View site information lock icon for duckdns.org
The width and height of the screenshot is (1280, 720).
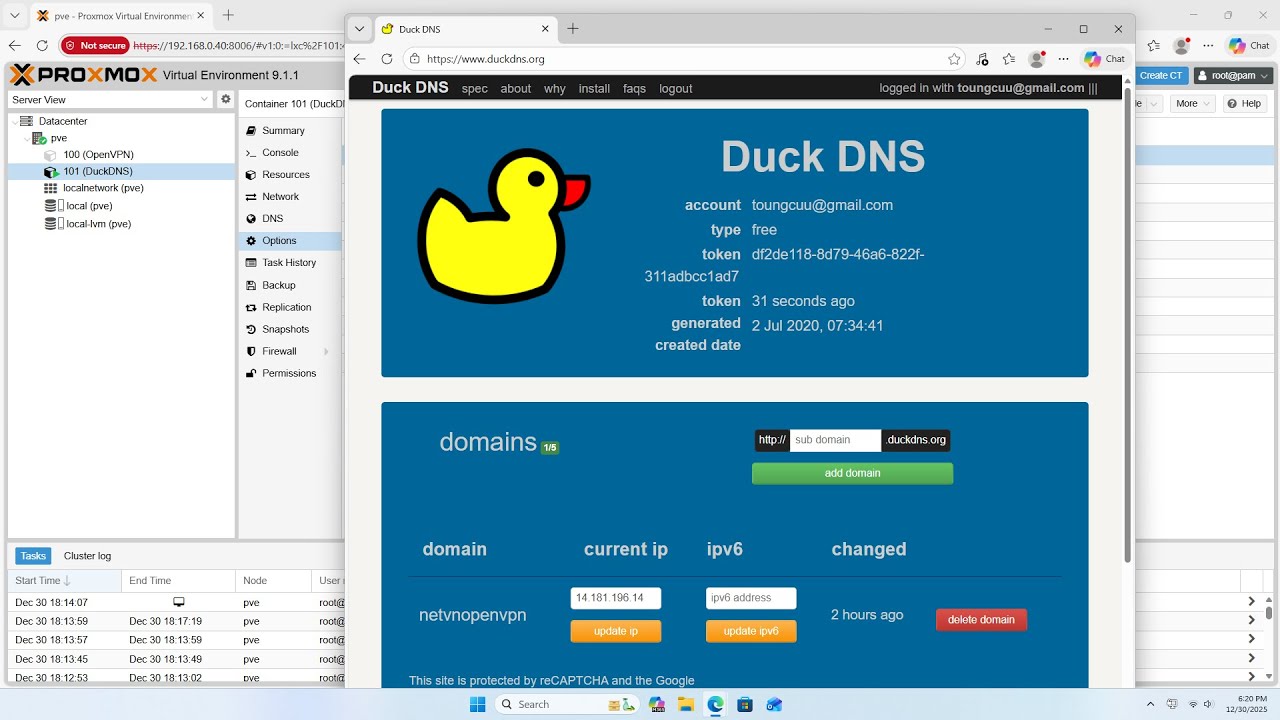pos(415,59)
